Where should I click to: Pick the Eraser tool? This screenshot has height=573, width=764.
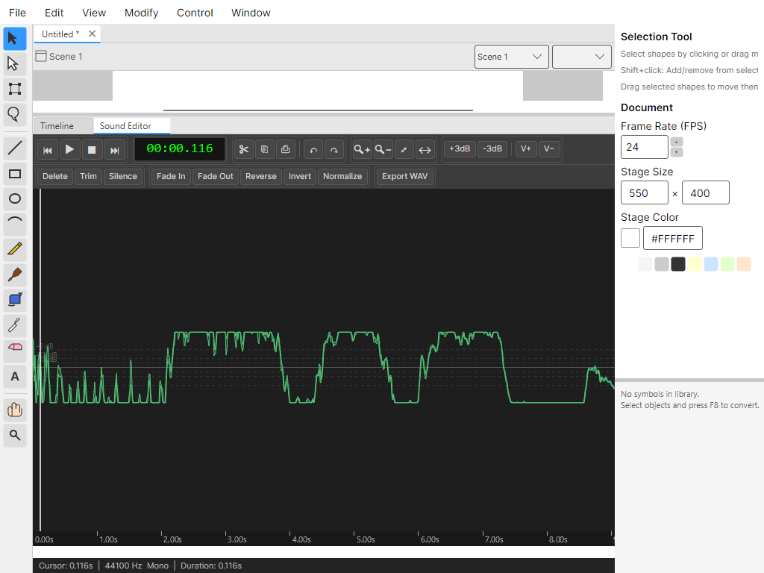click(15, 348)
